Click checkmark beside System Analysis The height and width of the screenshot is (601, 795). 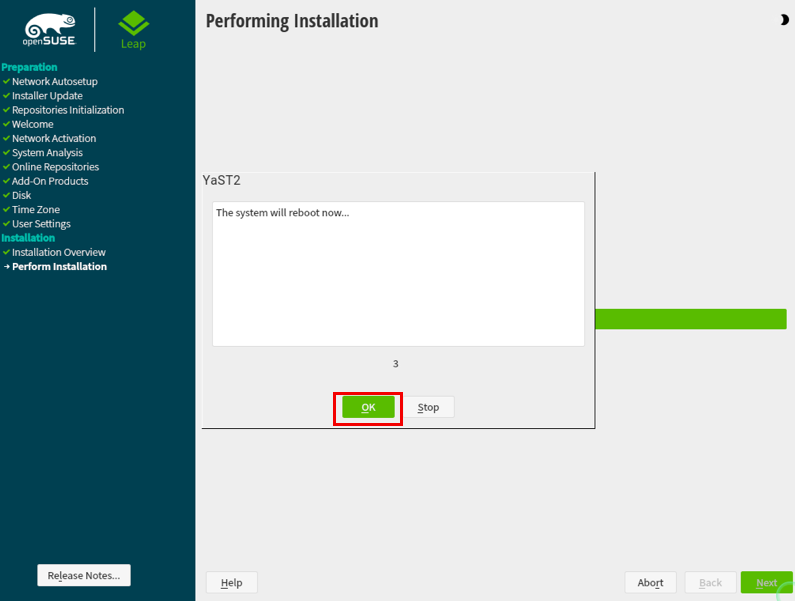tap(6, 152)
